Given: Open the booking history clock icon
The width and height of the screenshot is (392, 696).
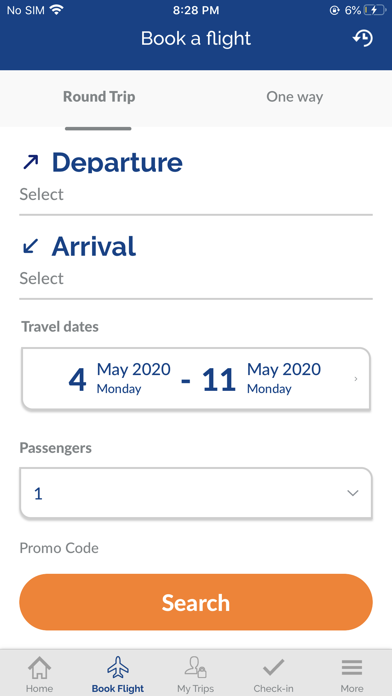Looking at the screenshot, I should [363, 39].
